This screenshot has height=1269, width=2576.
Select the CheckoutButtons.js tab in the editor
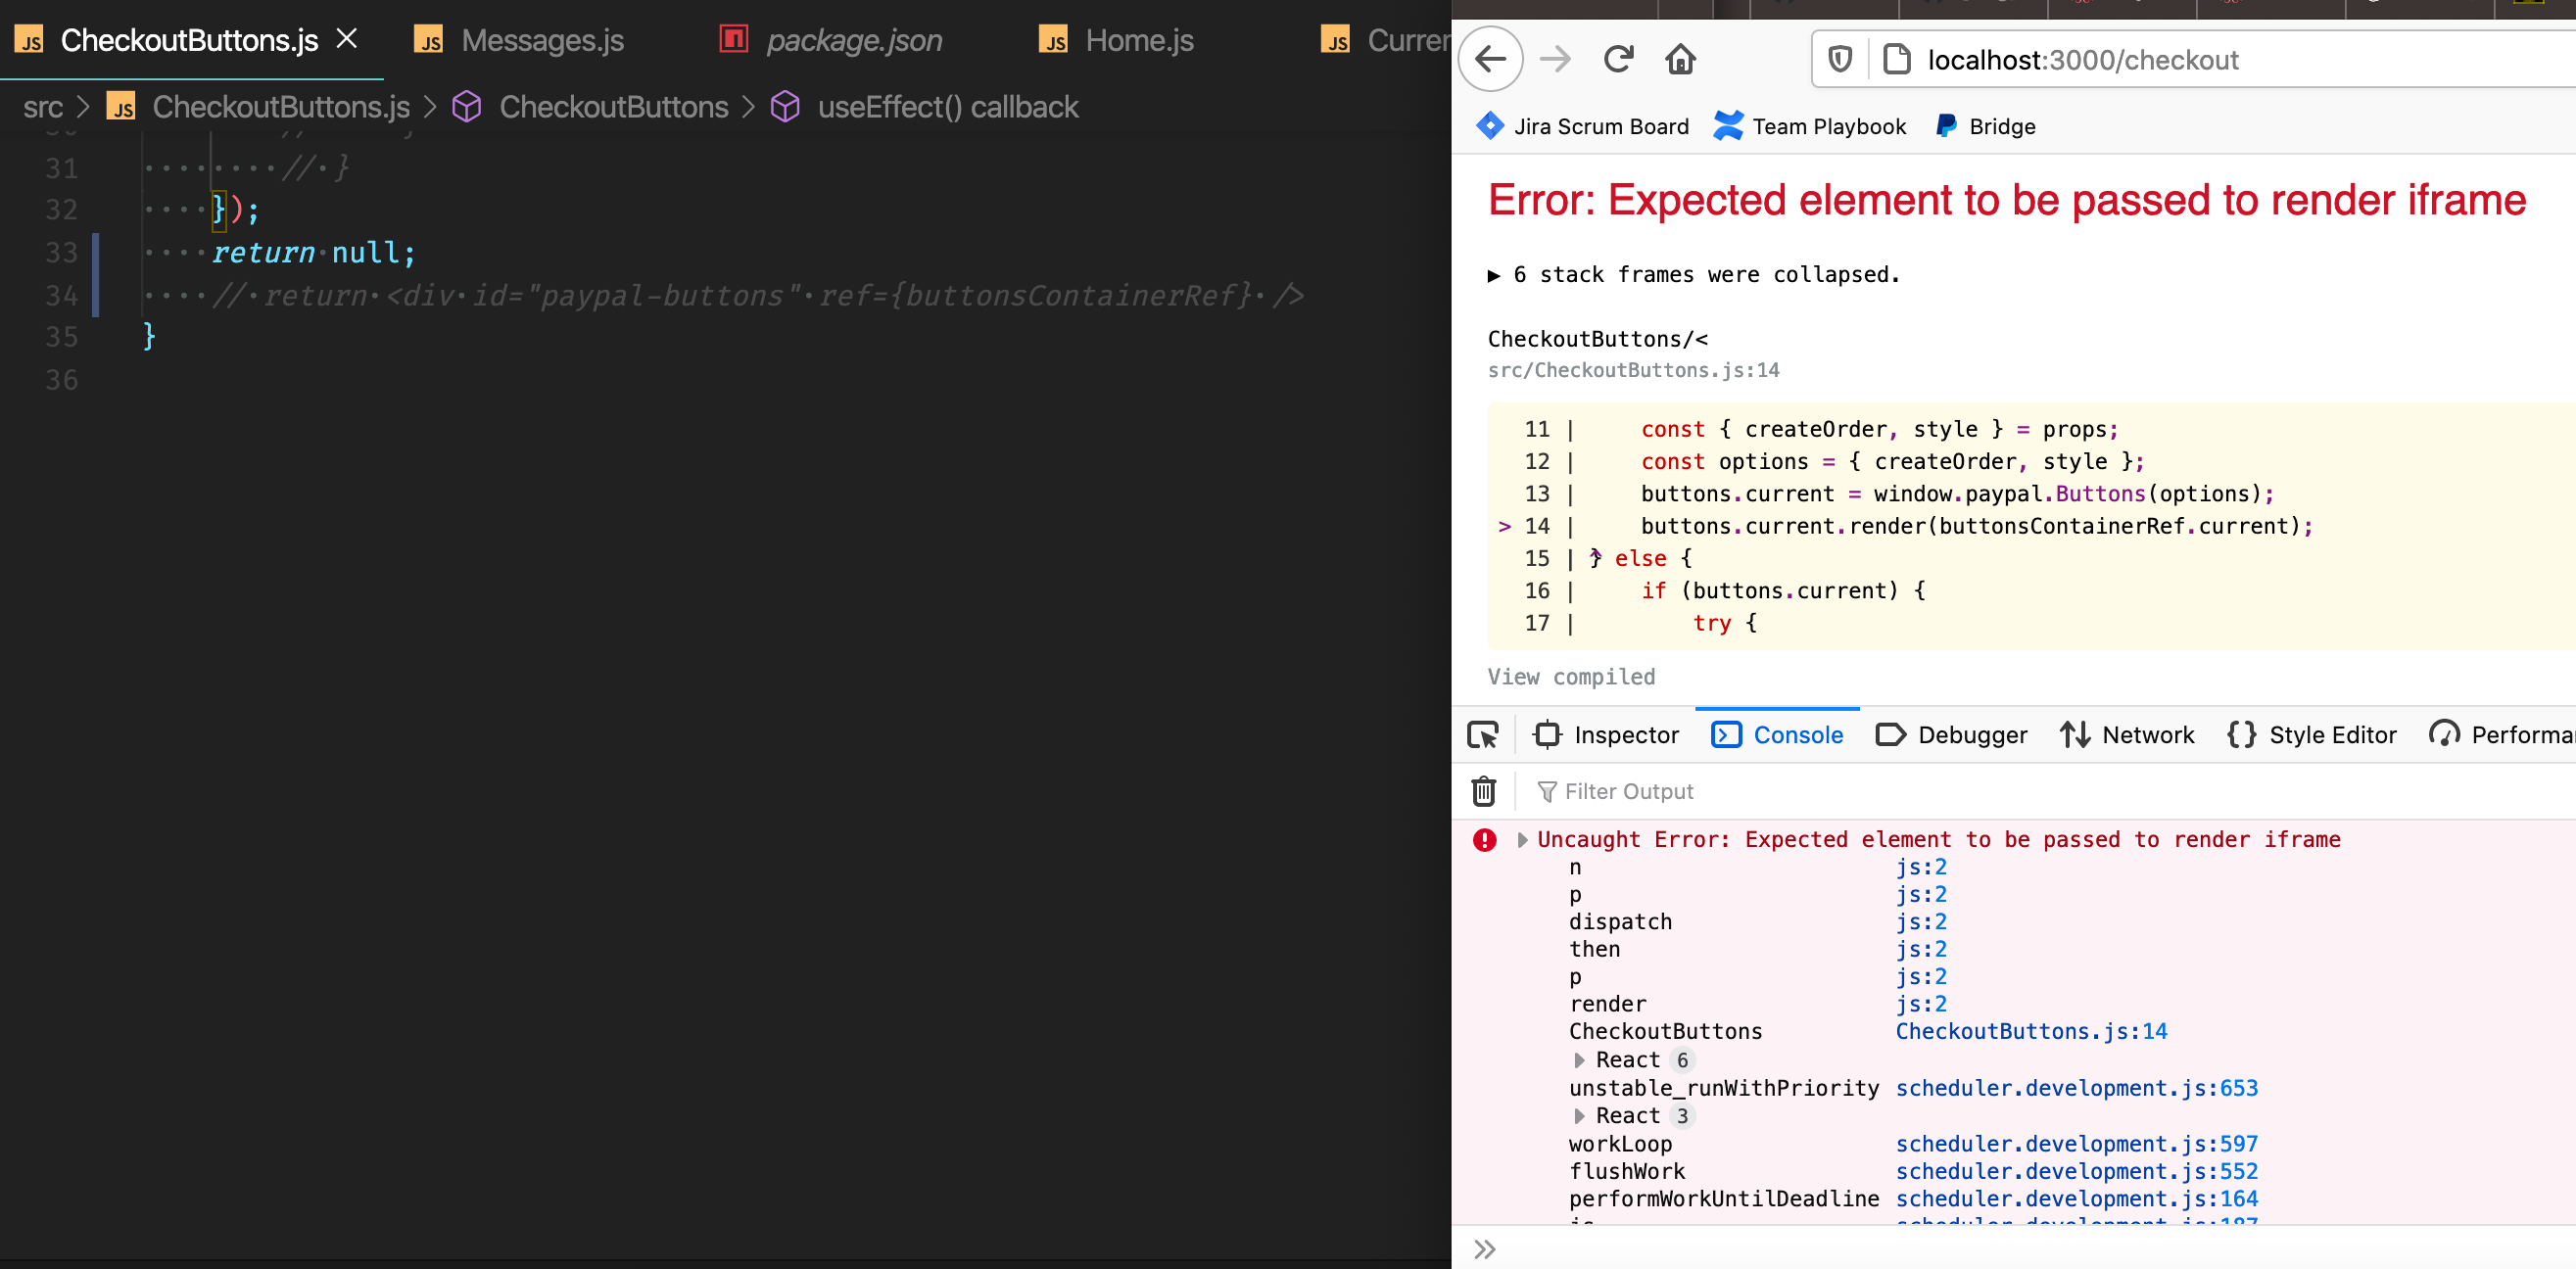pyautogui.click(x=189, y=40)
